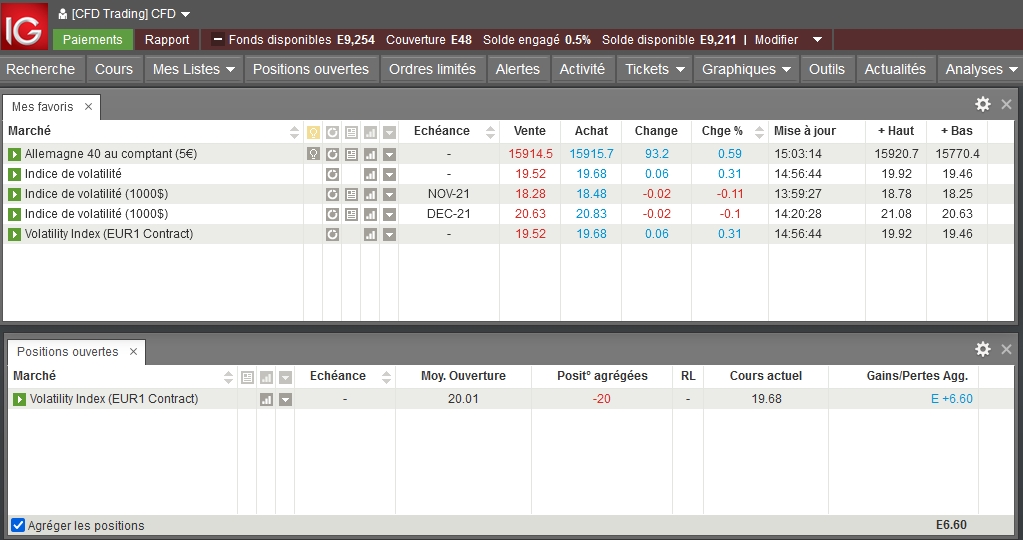
Task: Click the Vente price 18.28 in the NOV-21 row
Action: (530, 194)
